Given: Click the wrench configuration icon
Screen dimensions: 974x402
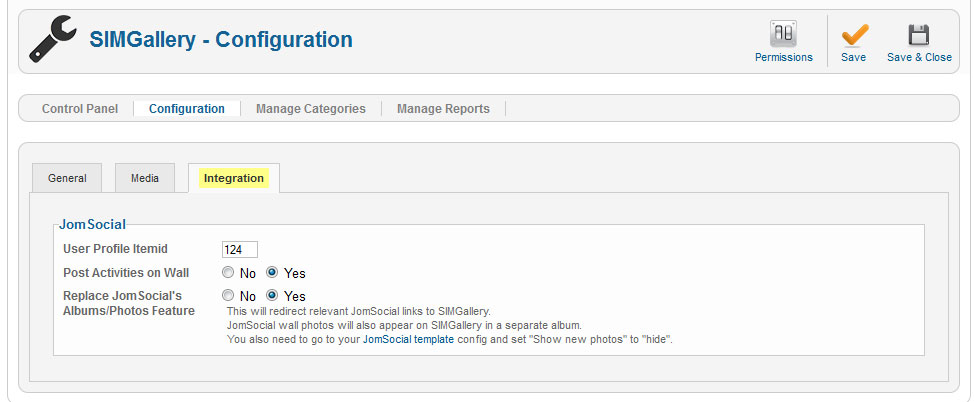Looking at the screenshot, I should point(53,39).
